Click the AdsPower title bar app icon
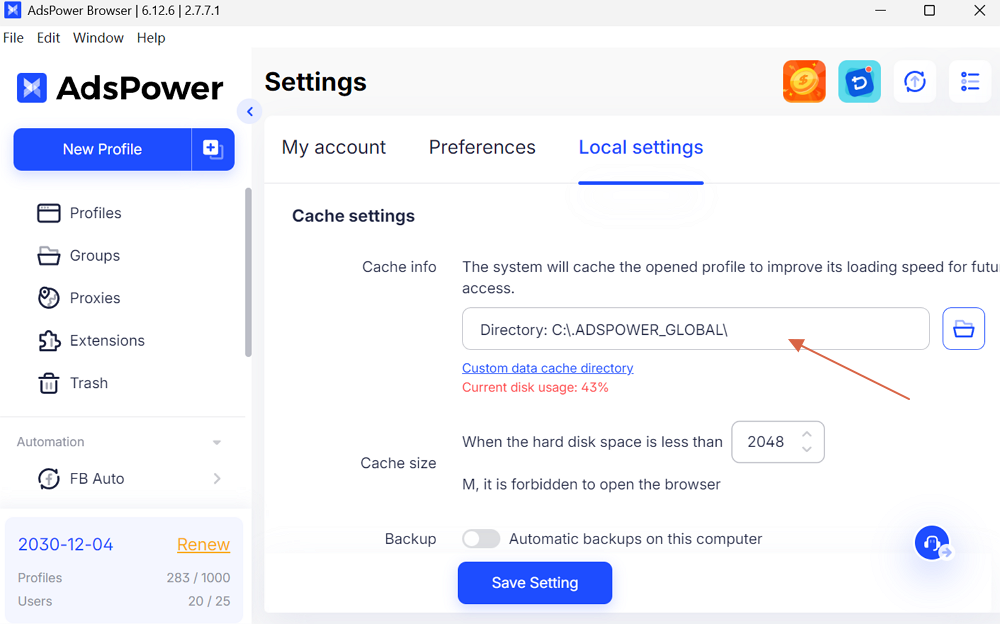Image resolution: width=1000 pixels, height=624 pixels. [12, 10]
